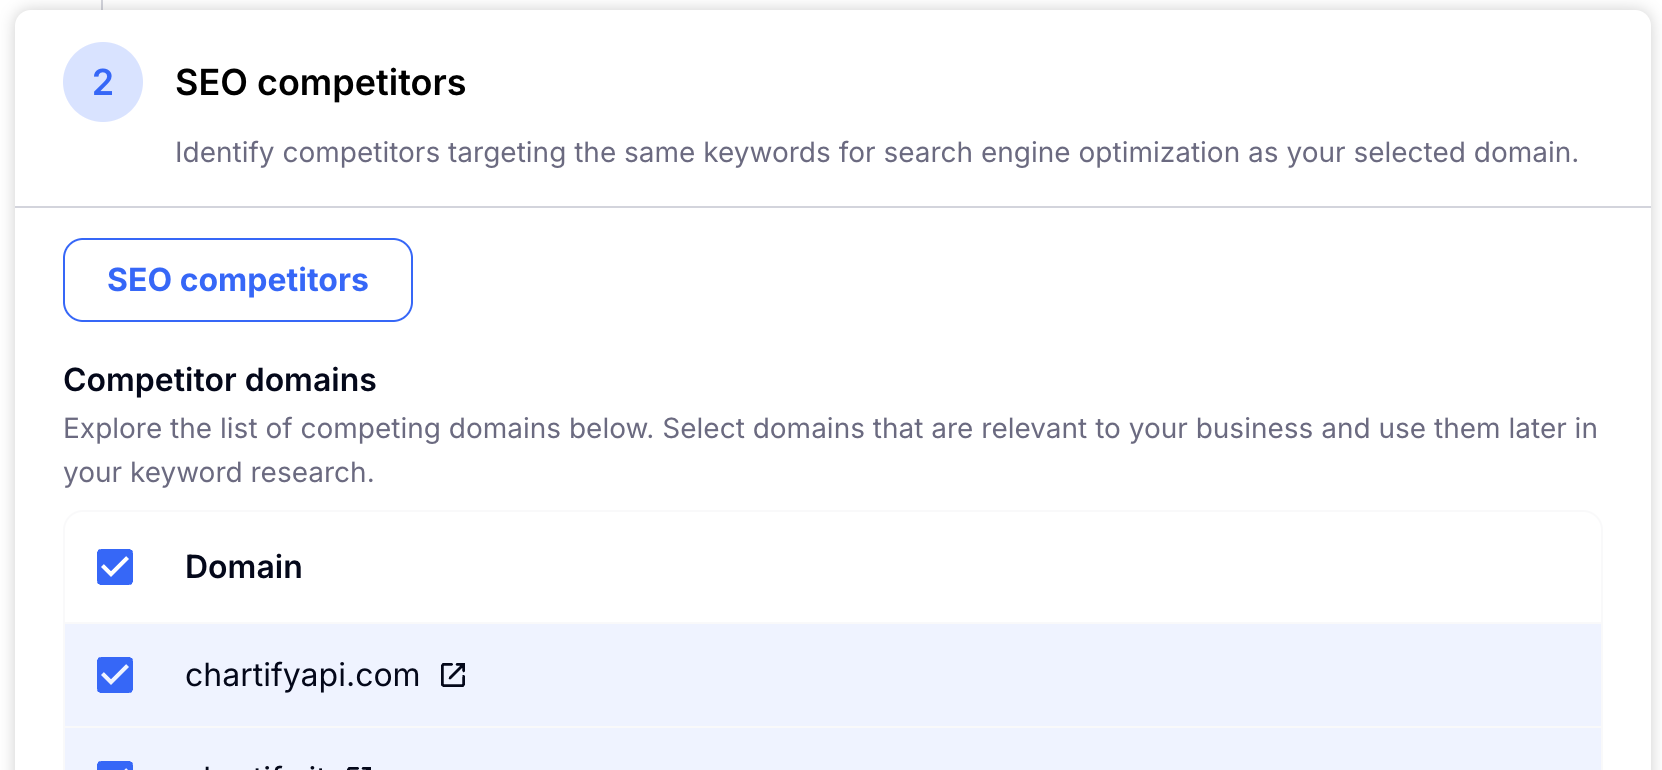Image resolution: width=1662 pixels, height=770 pixels.
Task: Open chartifyapi.com external link icon
Action: (453, 676)
